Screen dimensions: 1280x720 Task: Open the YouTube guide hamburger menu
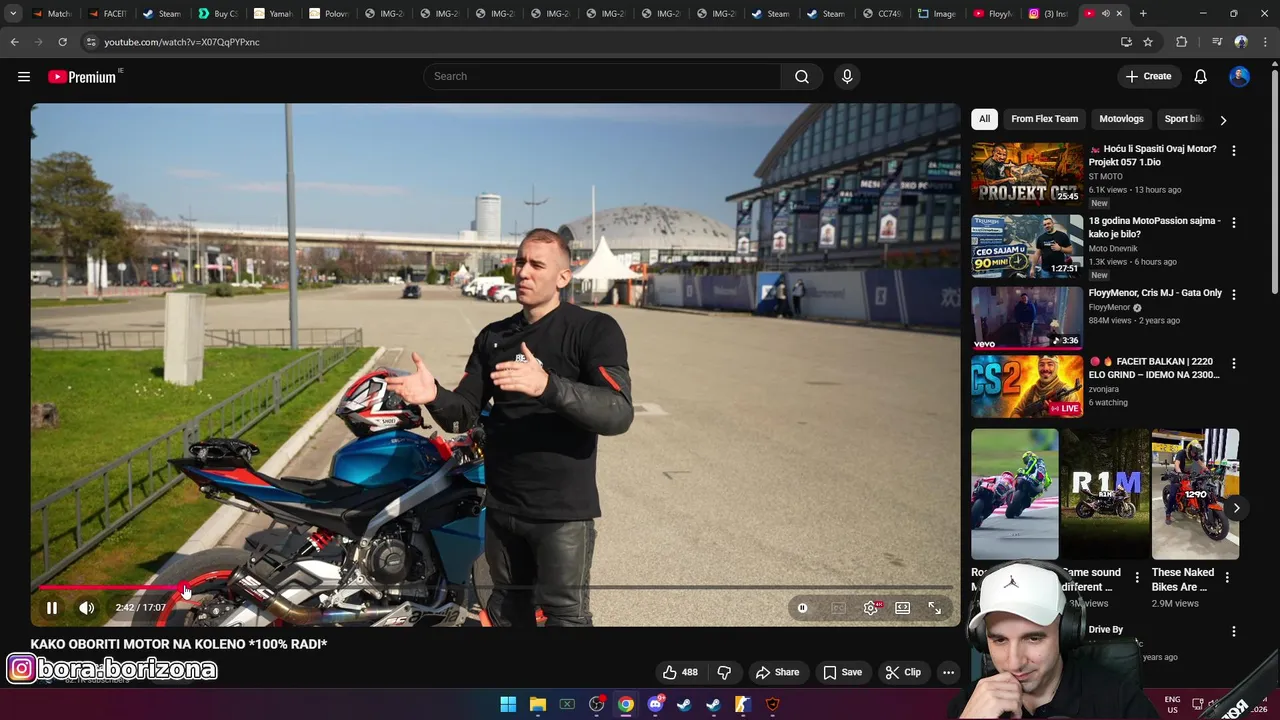click(24, 77)
